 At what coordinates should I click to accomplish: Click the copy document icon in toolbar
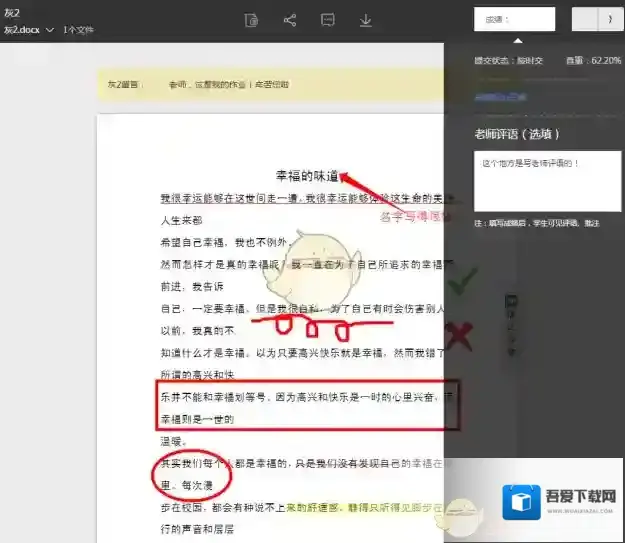click(x=251, y=20)
